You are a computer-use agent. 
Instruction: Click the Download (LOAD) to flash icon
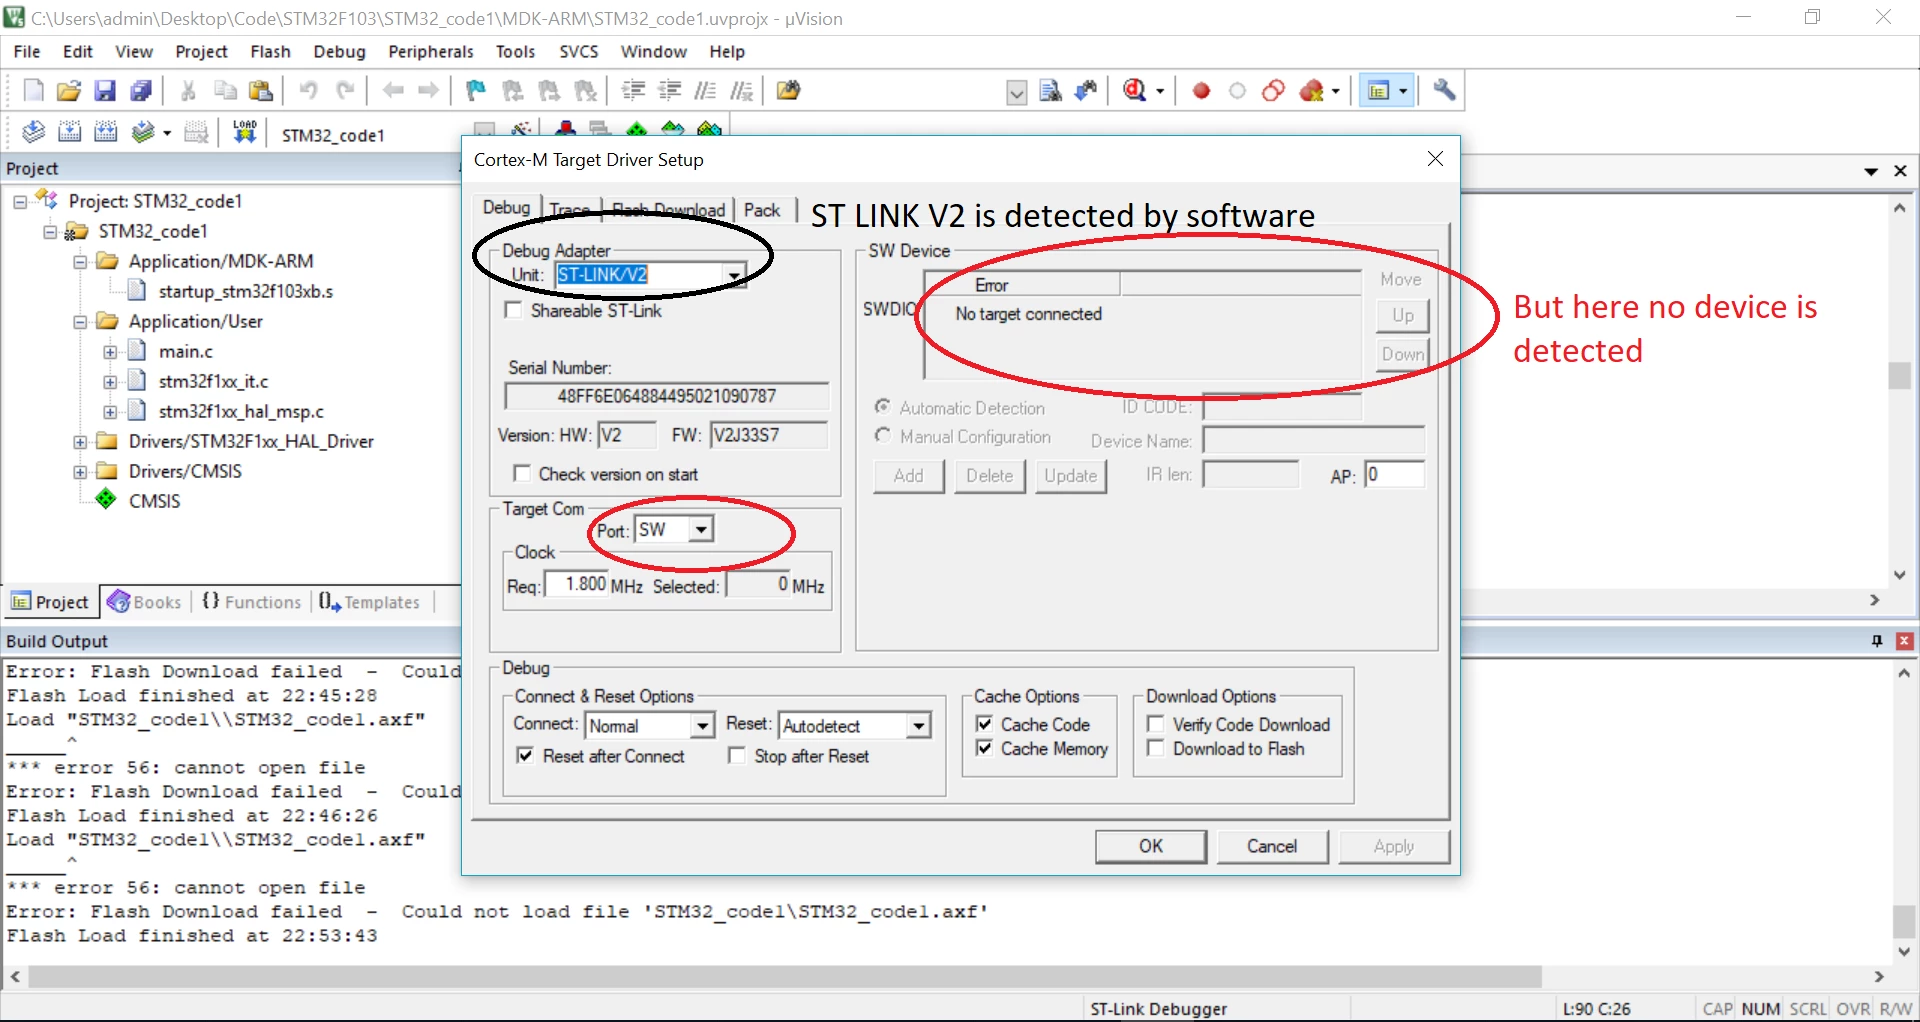245,132
